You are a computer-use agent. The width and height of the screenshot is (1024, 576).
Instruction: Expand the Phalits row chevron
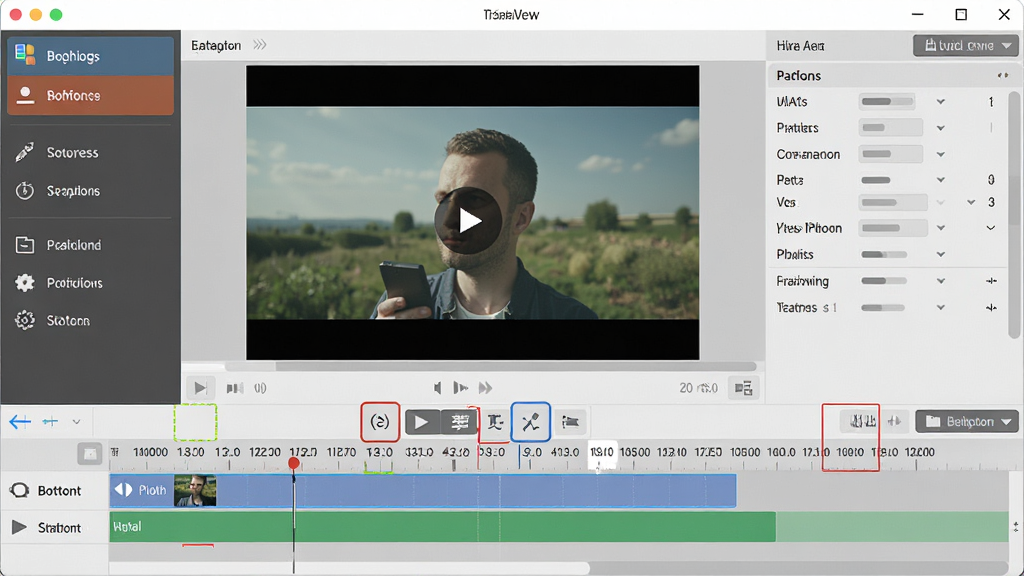coord(940,255)
